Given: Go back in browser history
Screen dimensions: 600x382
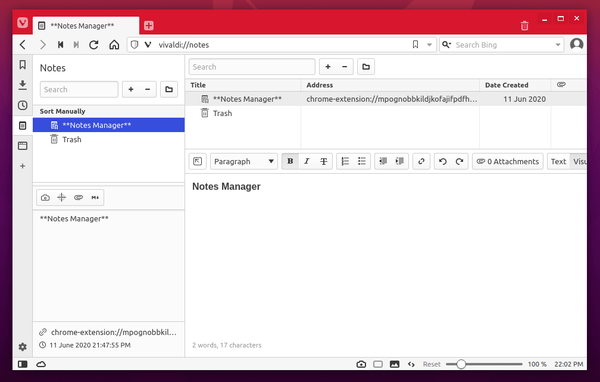Looking at the screenshot, I should click(23, 45).
